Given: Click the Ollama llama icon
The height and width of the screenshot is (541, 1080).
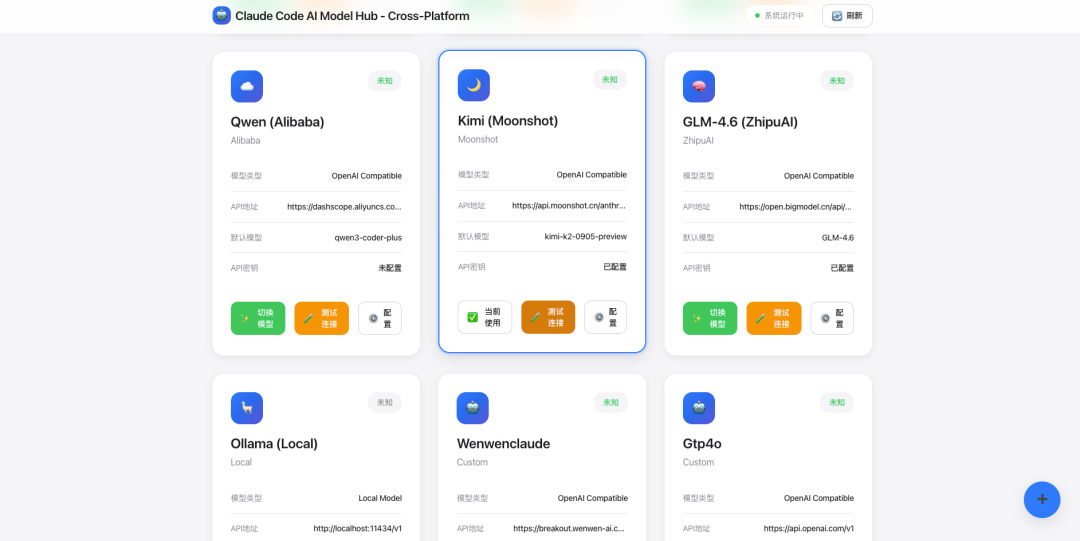Looking at the screenshot, I should 247,408.
